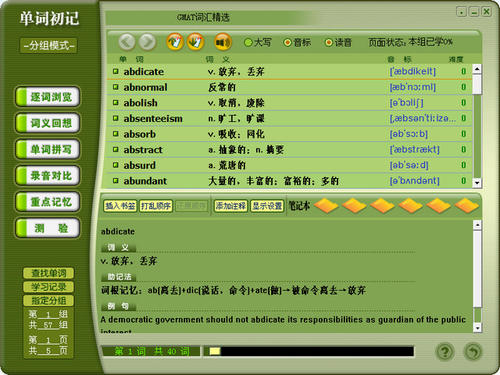Viewport: 500px width, 375px height.
Task: Click the word list scrollbar up arrow
Action: click(x=477, y=68)
